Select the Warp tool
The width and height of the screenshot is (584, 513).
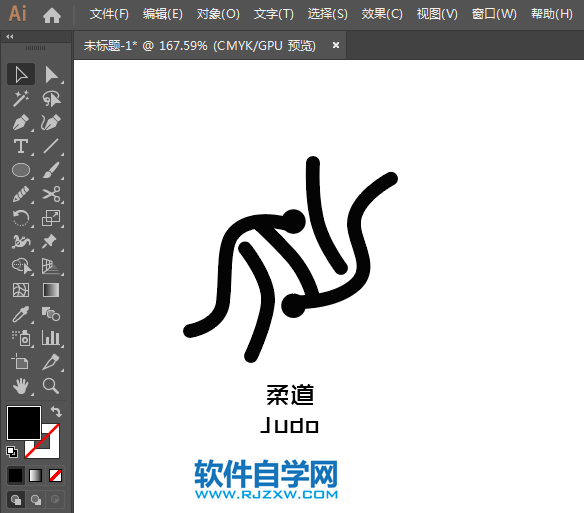(21, 242)
